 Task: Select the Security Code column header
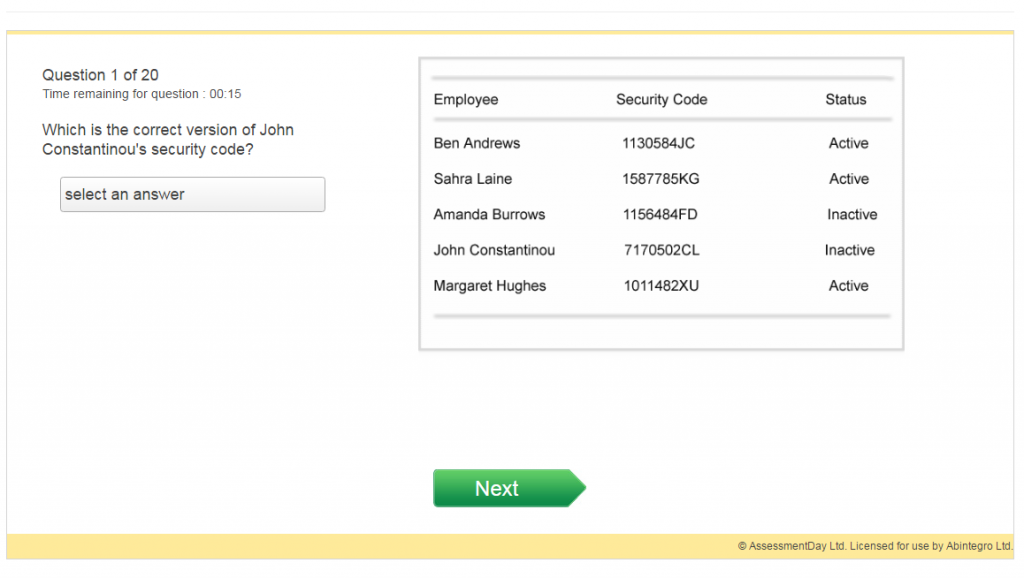[x=662, y=99]
